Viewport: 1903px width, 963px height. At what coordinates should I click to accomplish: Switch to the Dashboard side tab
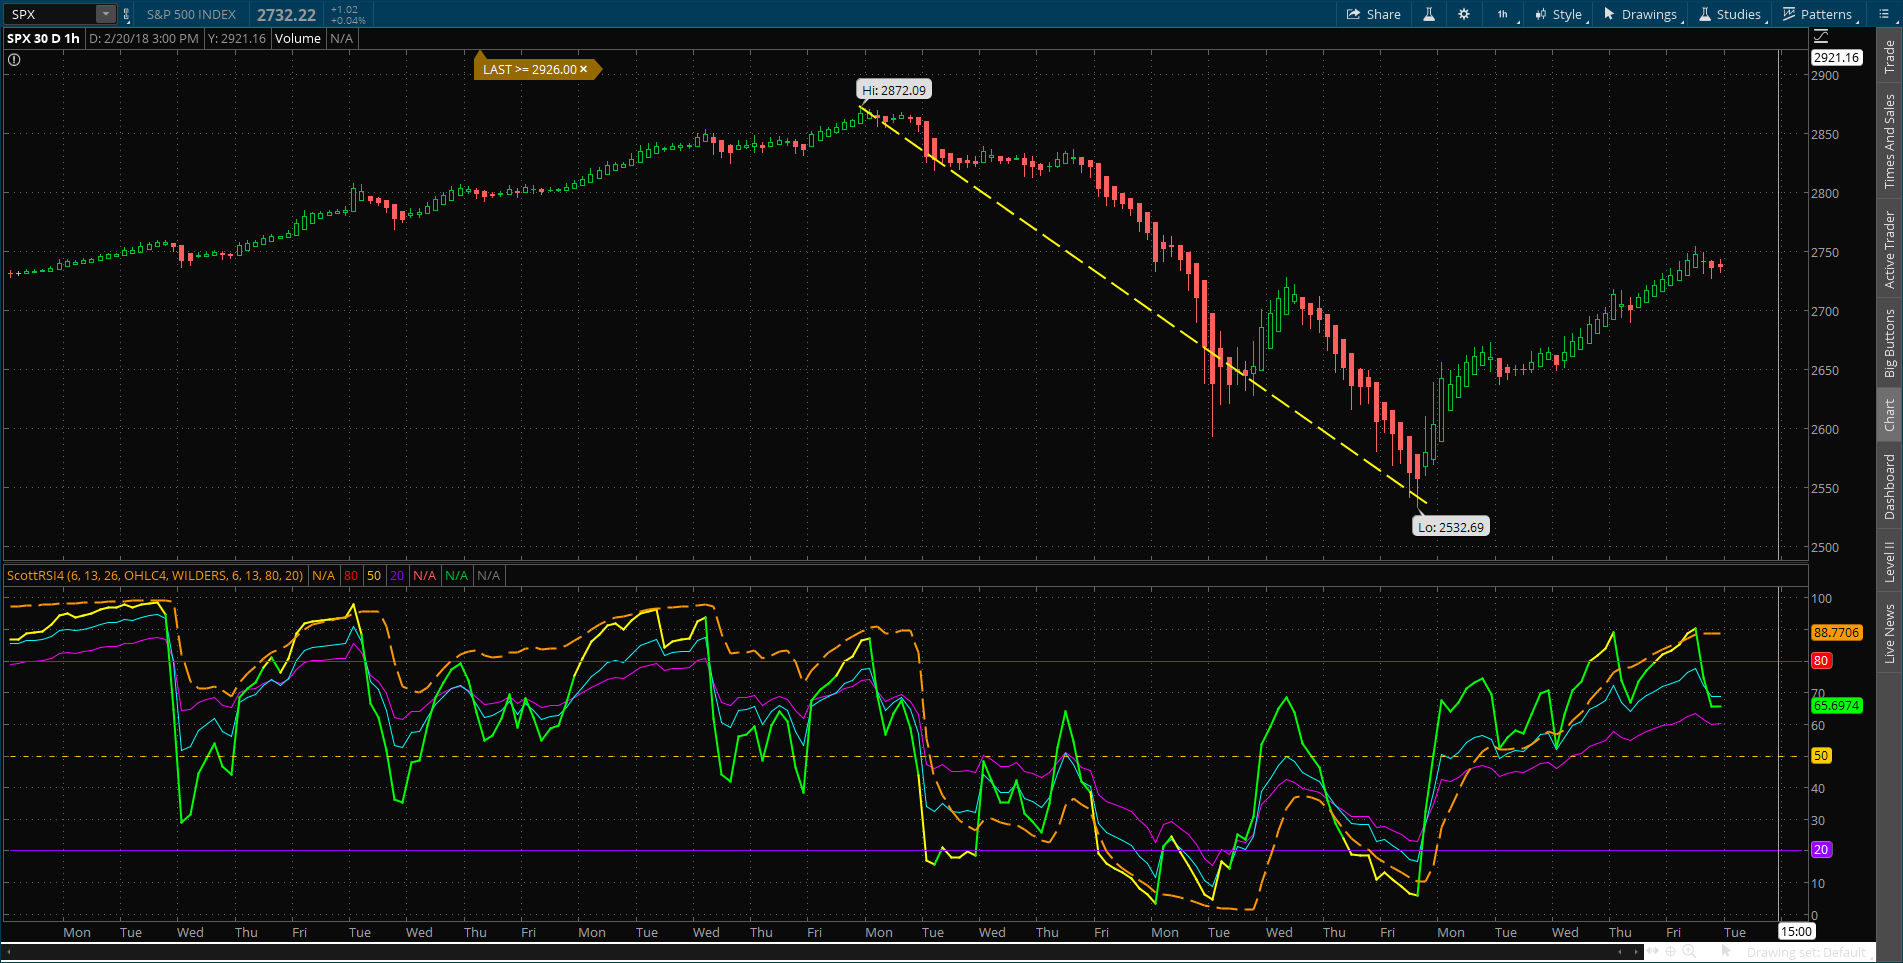[x=1889, y=487]
